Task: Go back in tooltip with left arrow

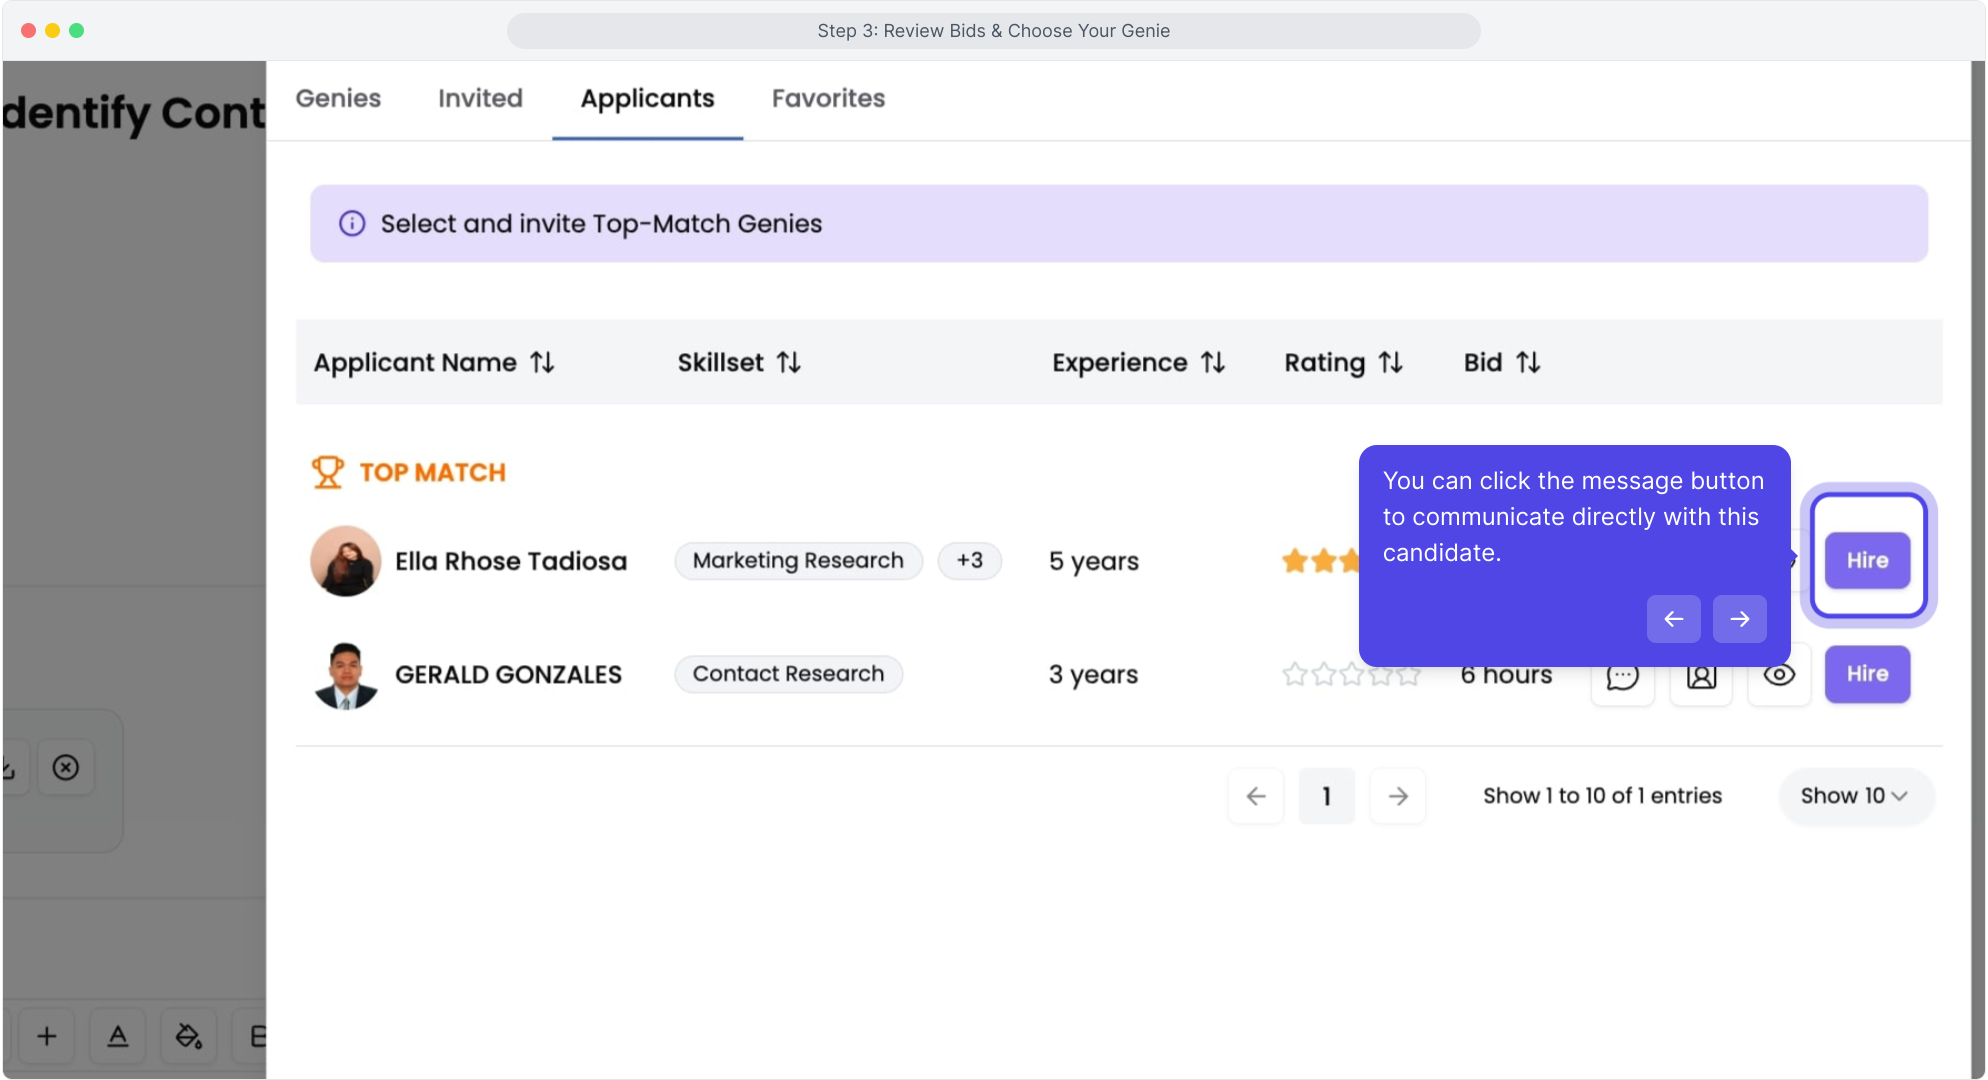Action: [1673, 619]
